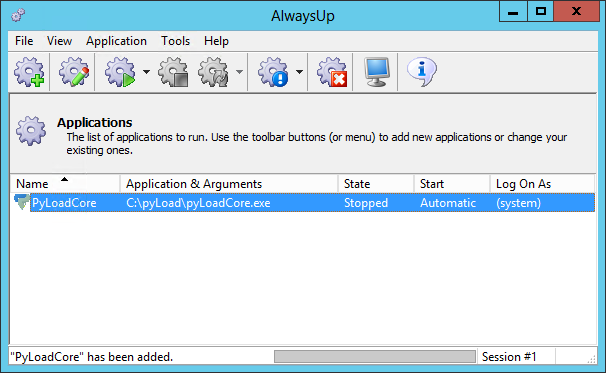The width and height of the screenshot is (606, 373).
Task: Open the dropdown beside the alert gear icon
Action: pyautogui.click(x=299, y=72)
